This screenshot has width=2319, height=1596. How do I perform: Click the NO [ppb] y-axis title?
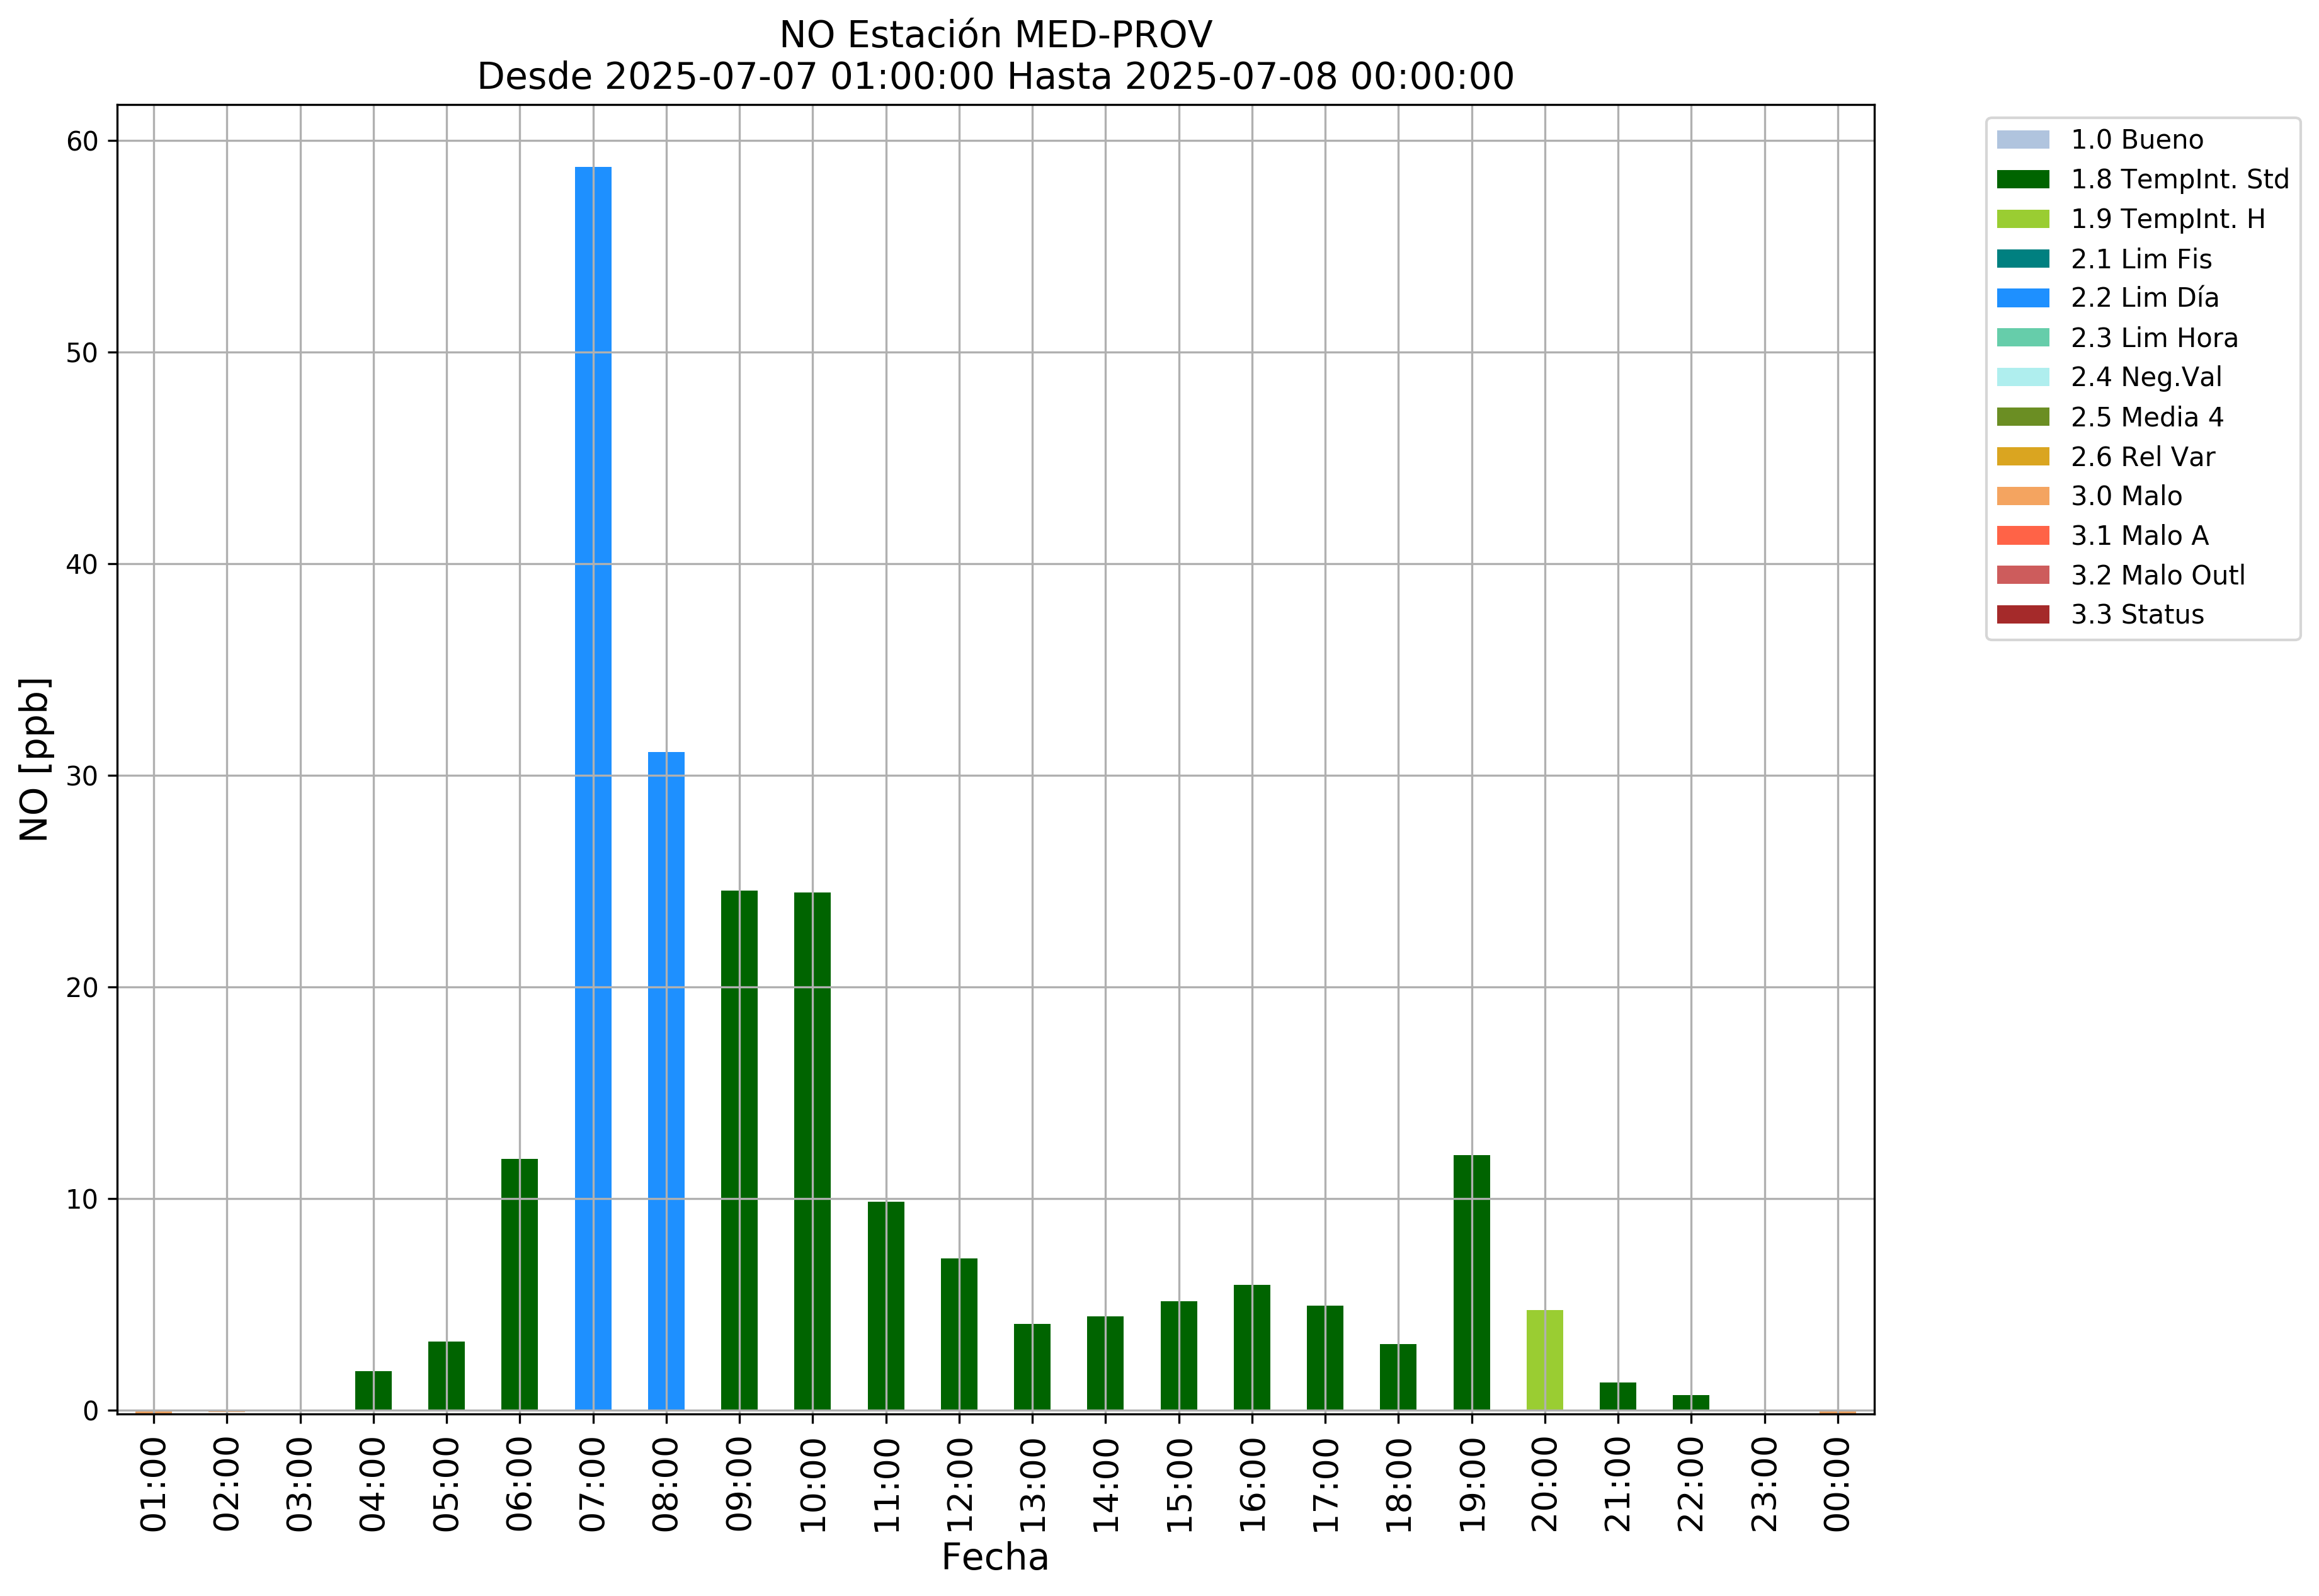[x=34, y=760]
